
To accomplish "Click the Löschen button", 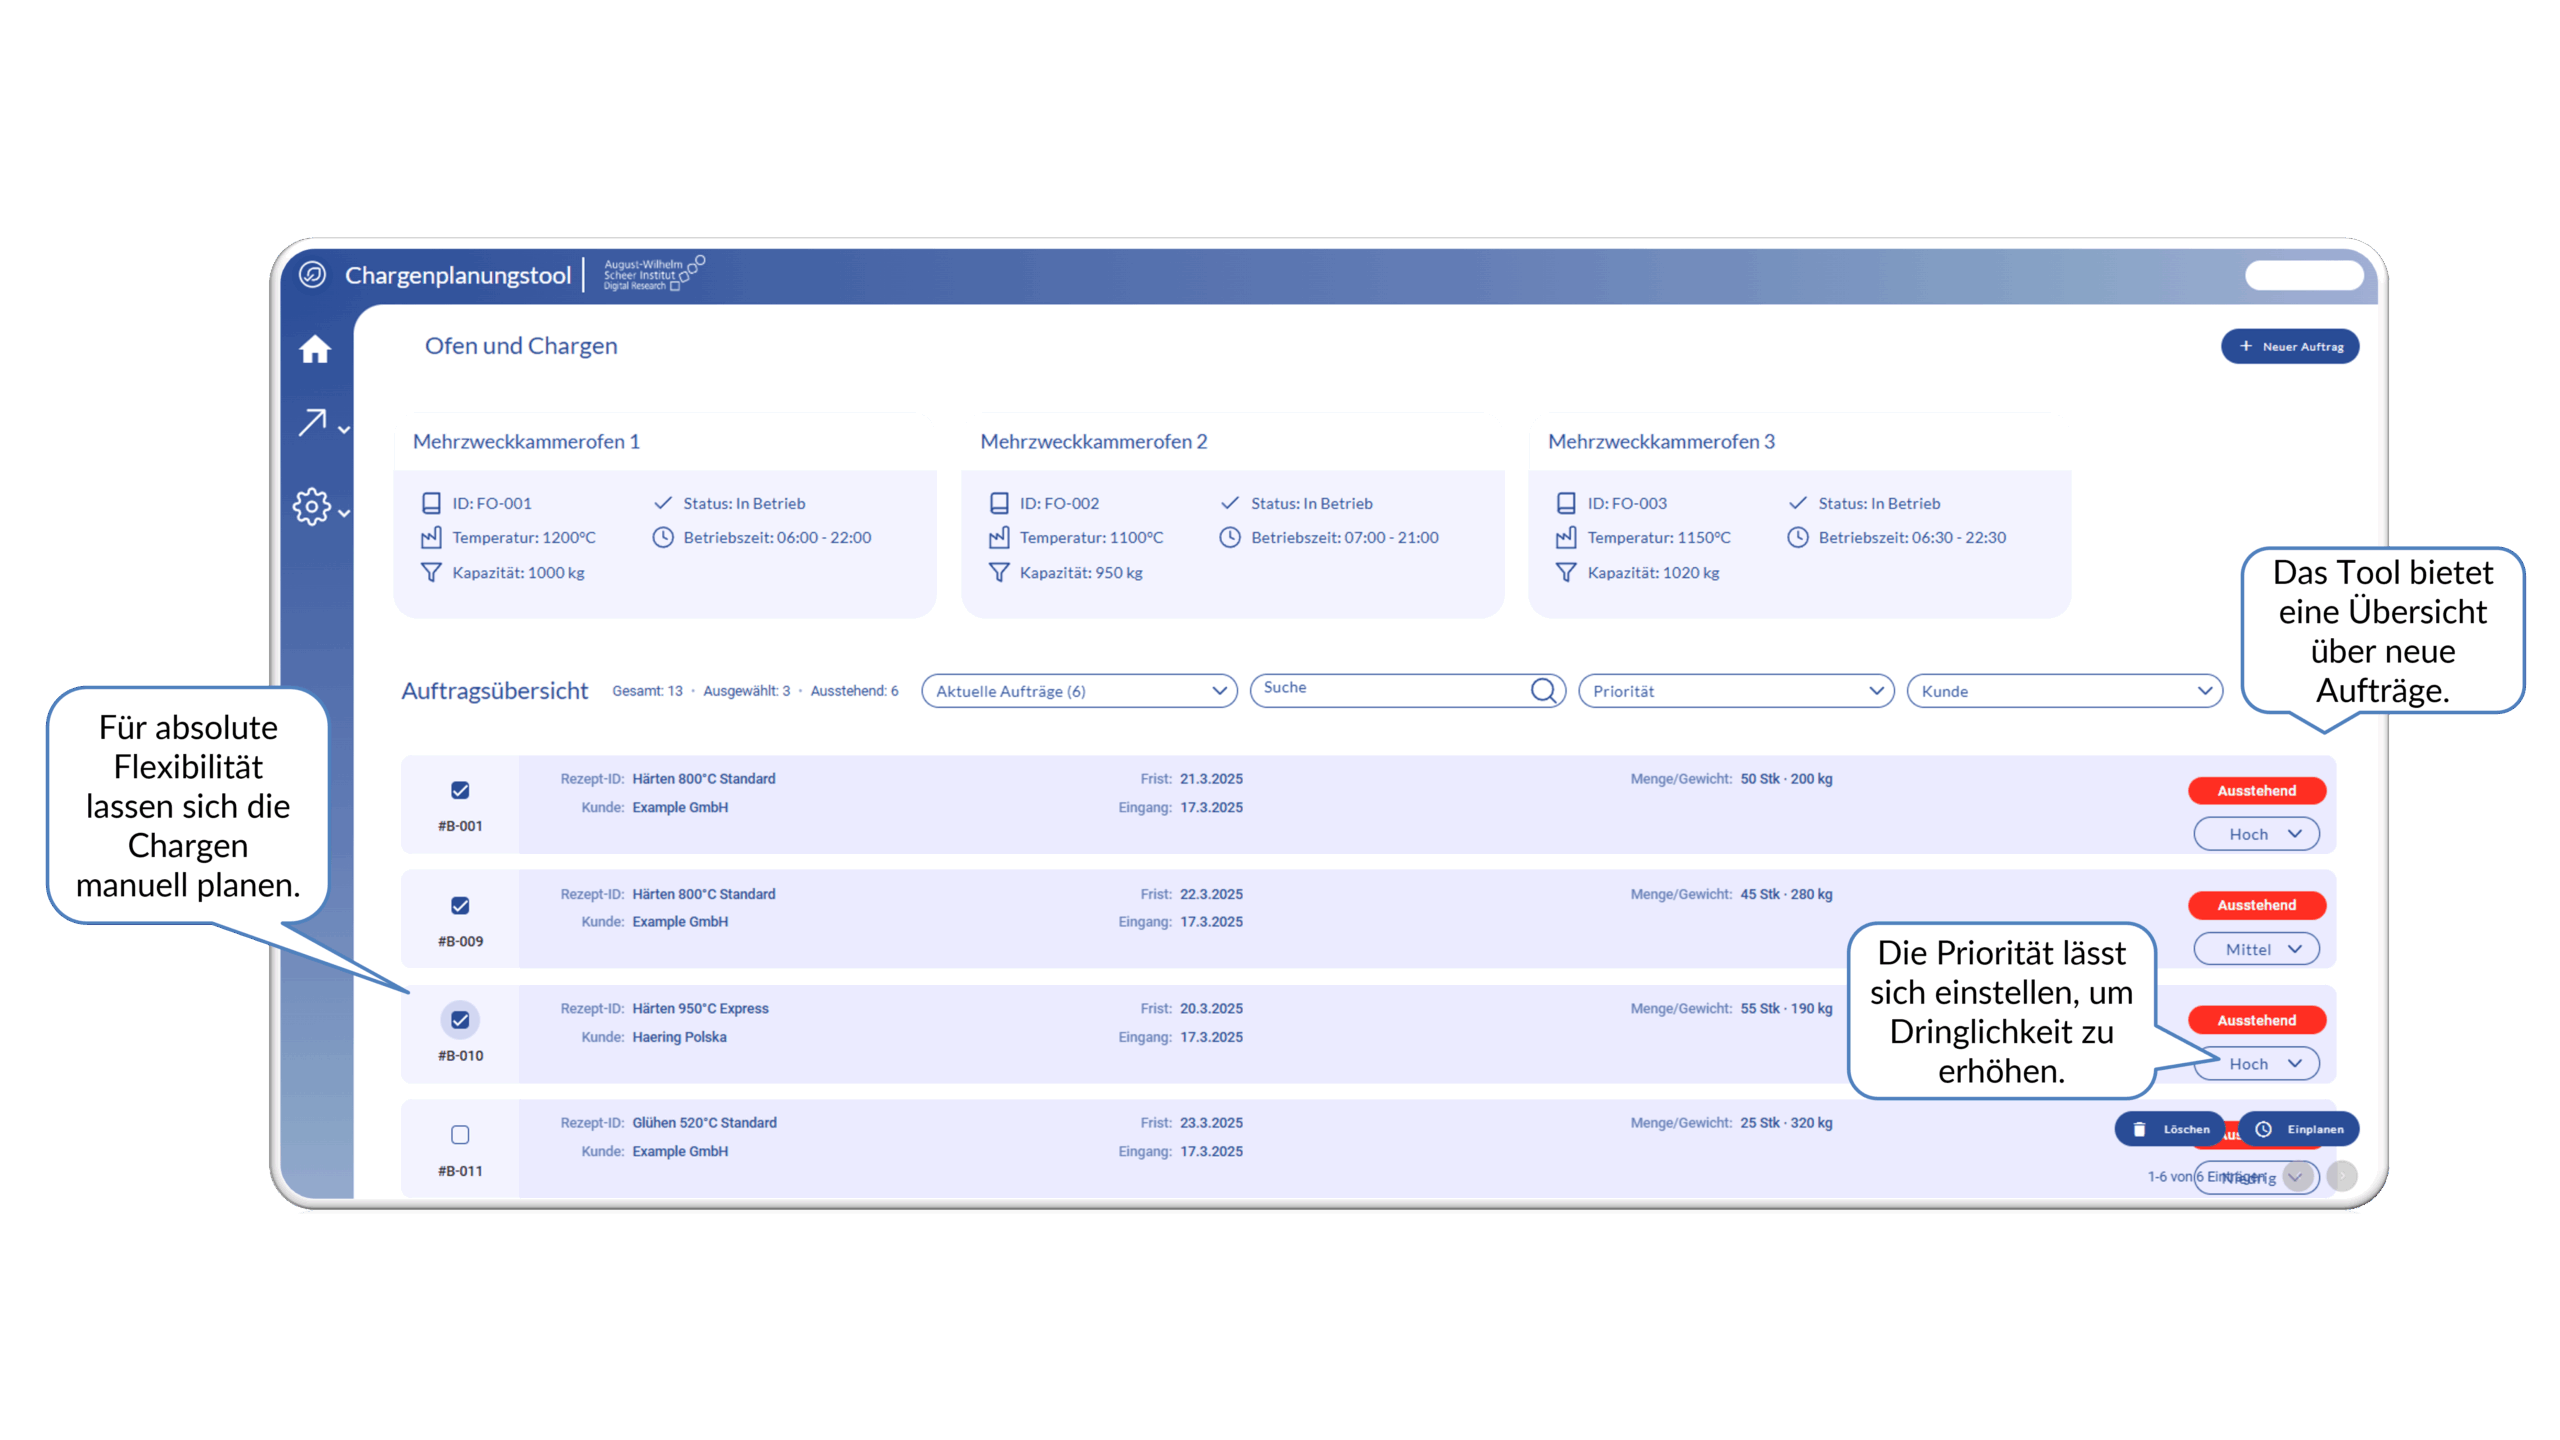I will (2172, 1129).
